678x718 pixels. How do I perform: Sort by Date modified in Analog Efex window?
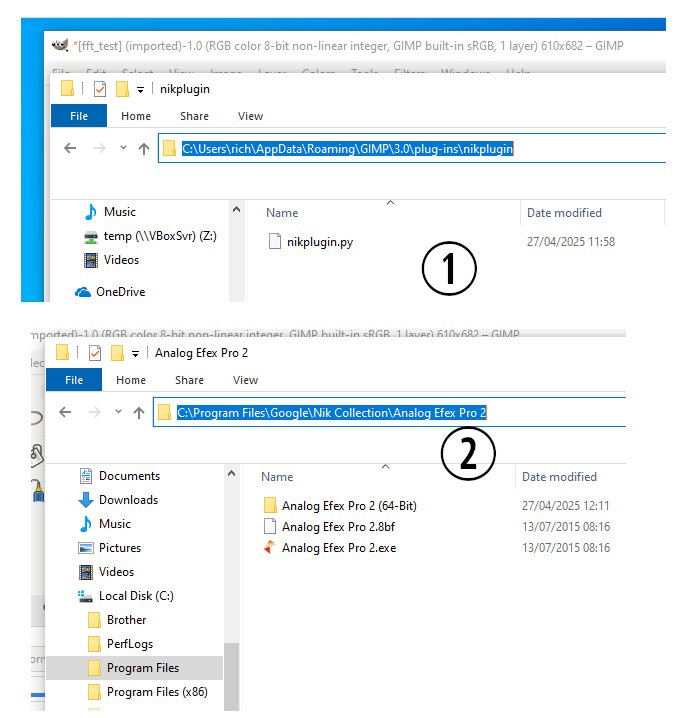click(559, 476)
